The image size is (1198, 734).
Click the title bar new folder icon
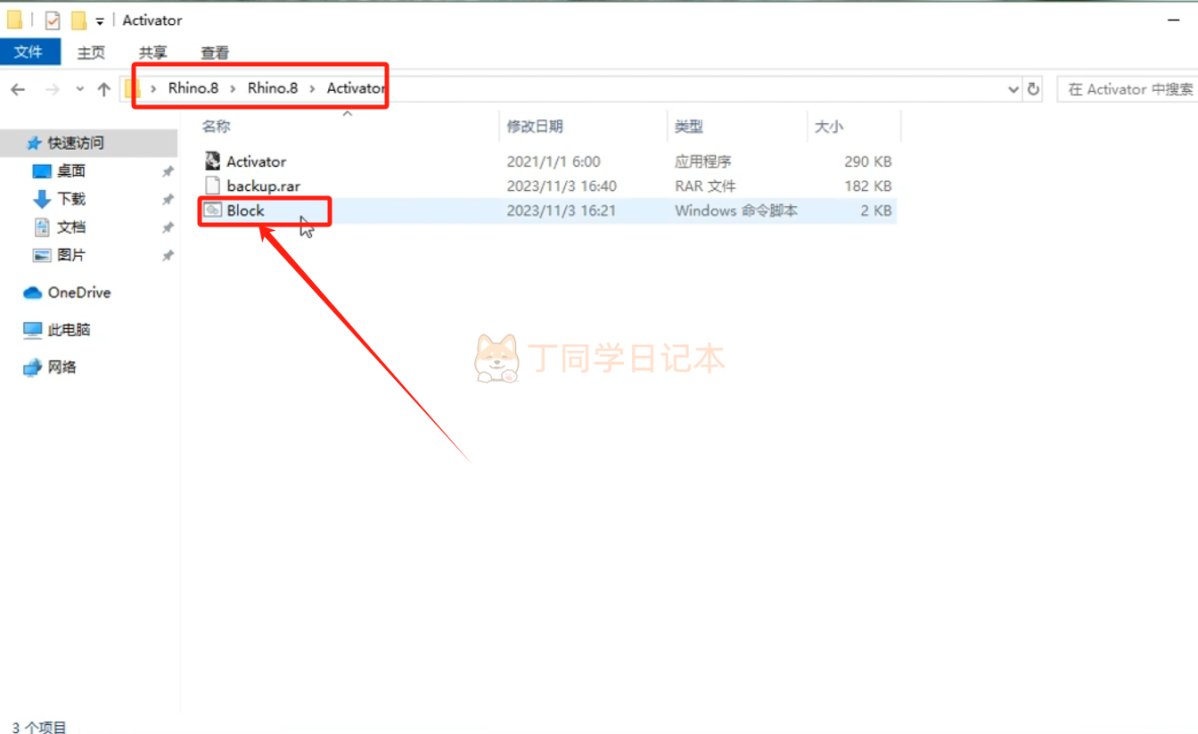pos(78,21)
